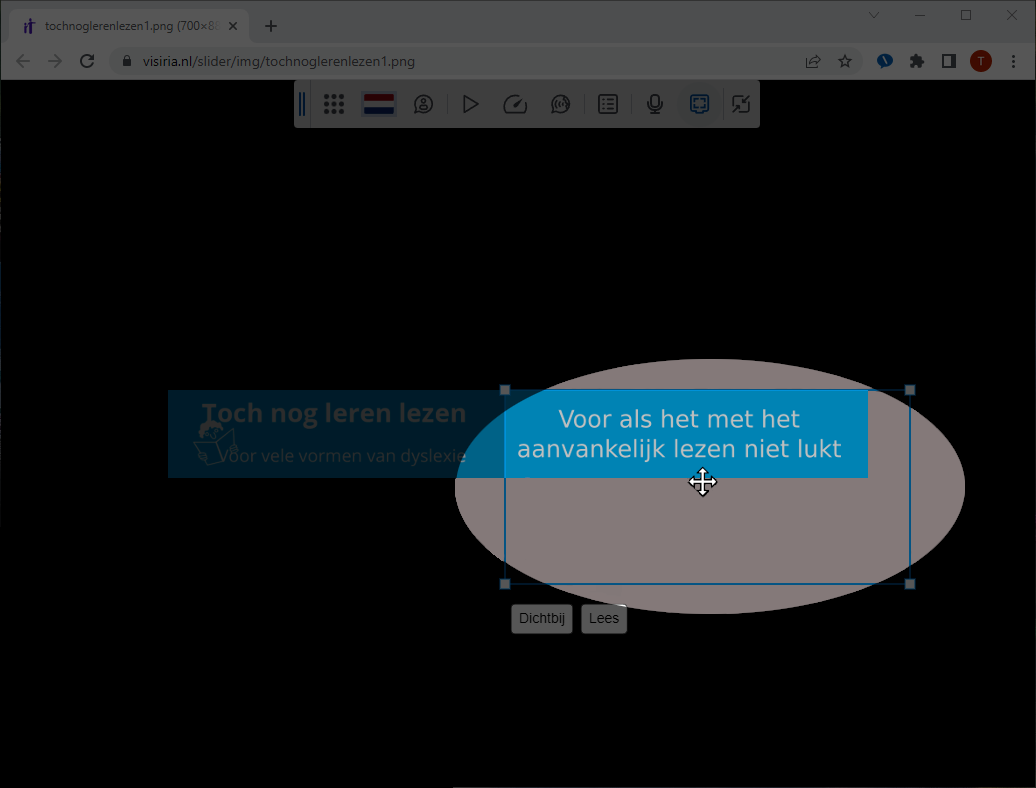Click the speech bubble voice icon

560,104
